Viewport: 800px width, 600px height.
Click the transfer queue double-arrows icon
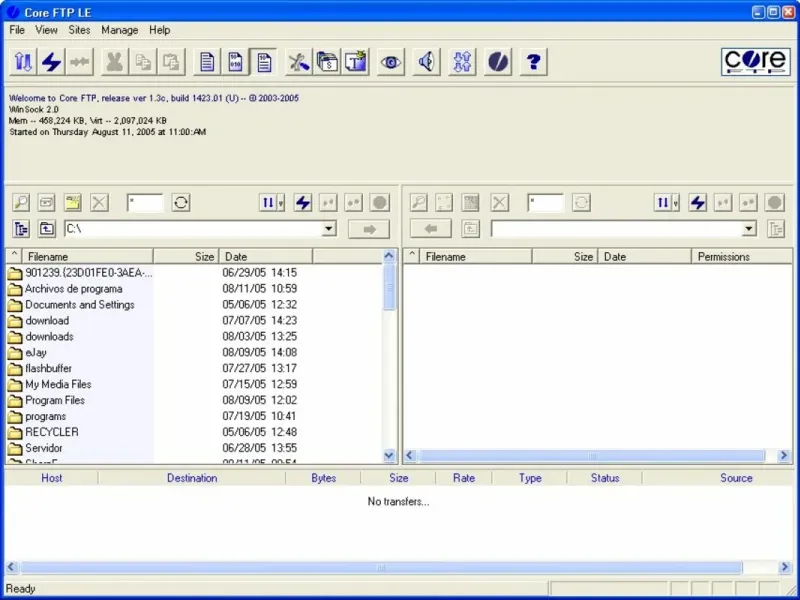[x=462, y=62]
